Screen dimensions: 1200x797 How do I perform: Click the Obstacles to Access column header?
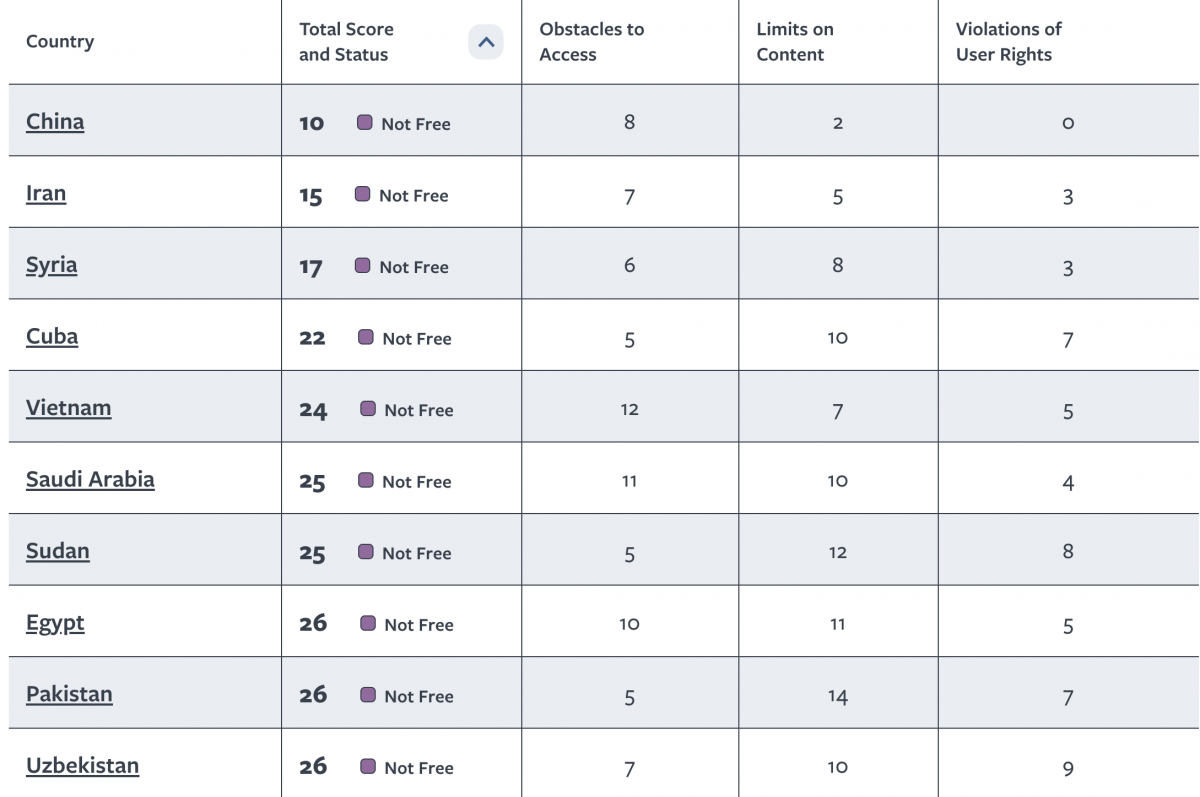click(591, 42)
